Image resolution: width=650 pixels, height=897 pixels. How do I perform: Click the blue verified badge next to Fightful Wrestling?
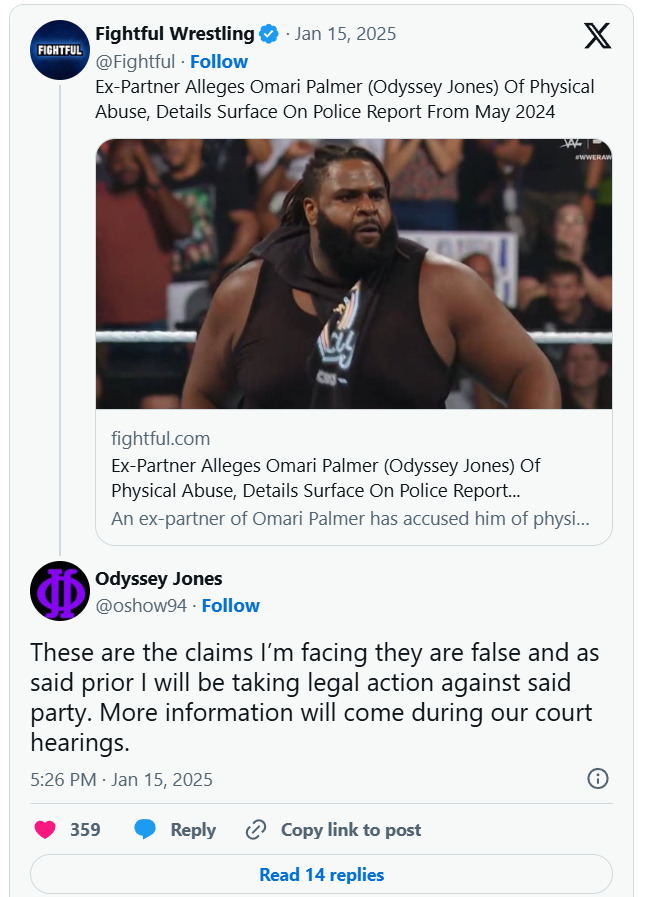pyautogui.click(x=269, y=35)
